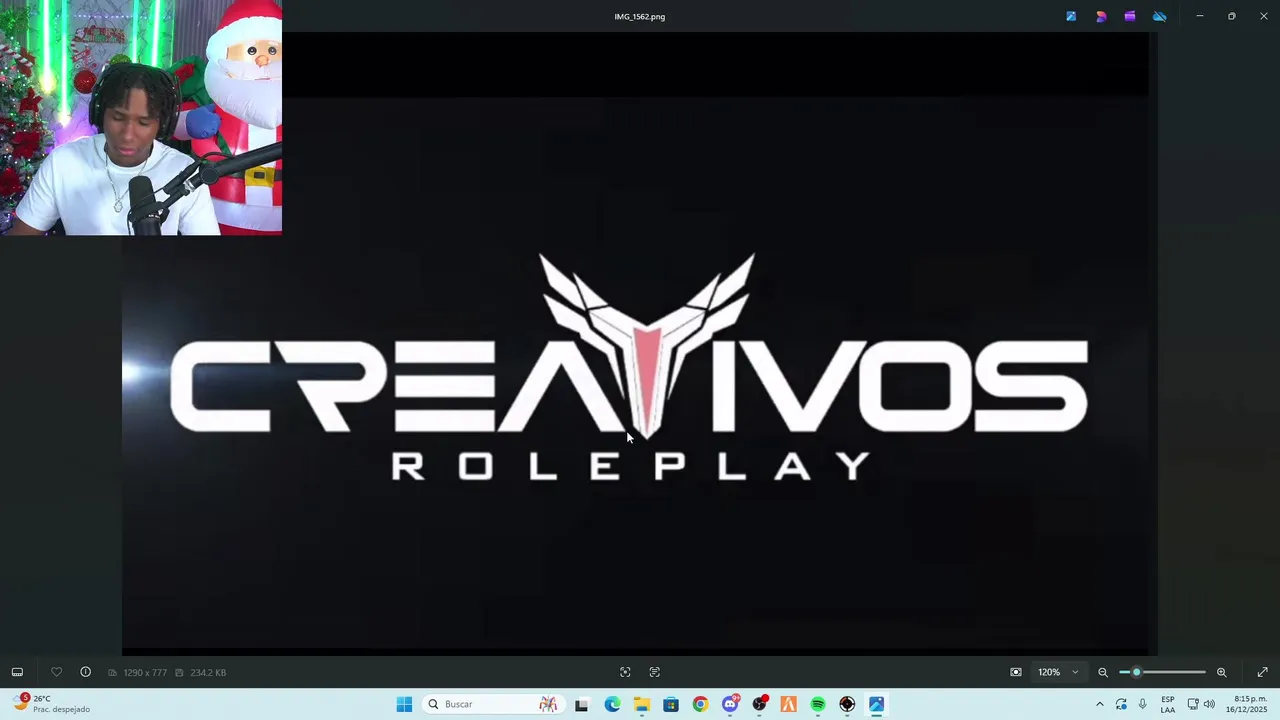Open Microsoft Designer from the title bar
The image size is (1280, 720).
point(1101,16)
